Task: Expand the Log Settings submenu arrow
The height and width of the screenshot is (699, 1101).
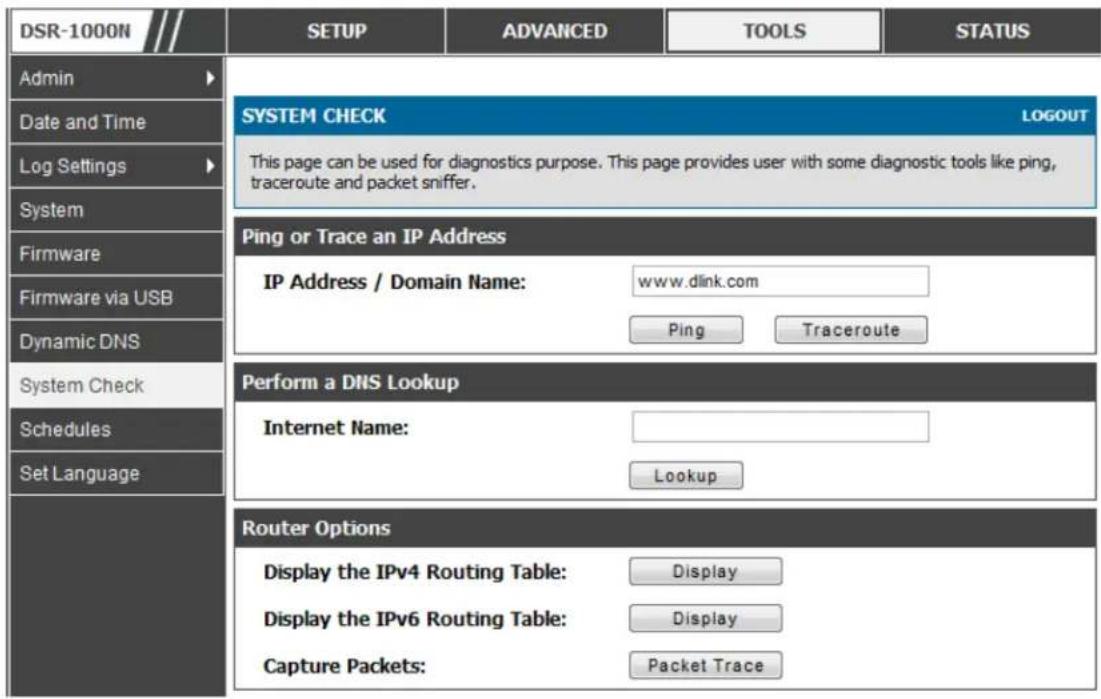Action: coord(210,166)
